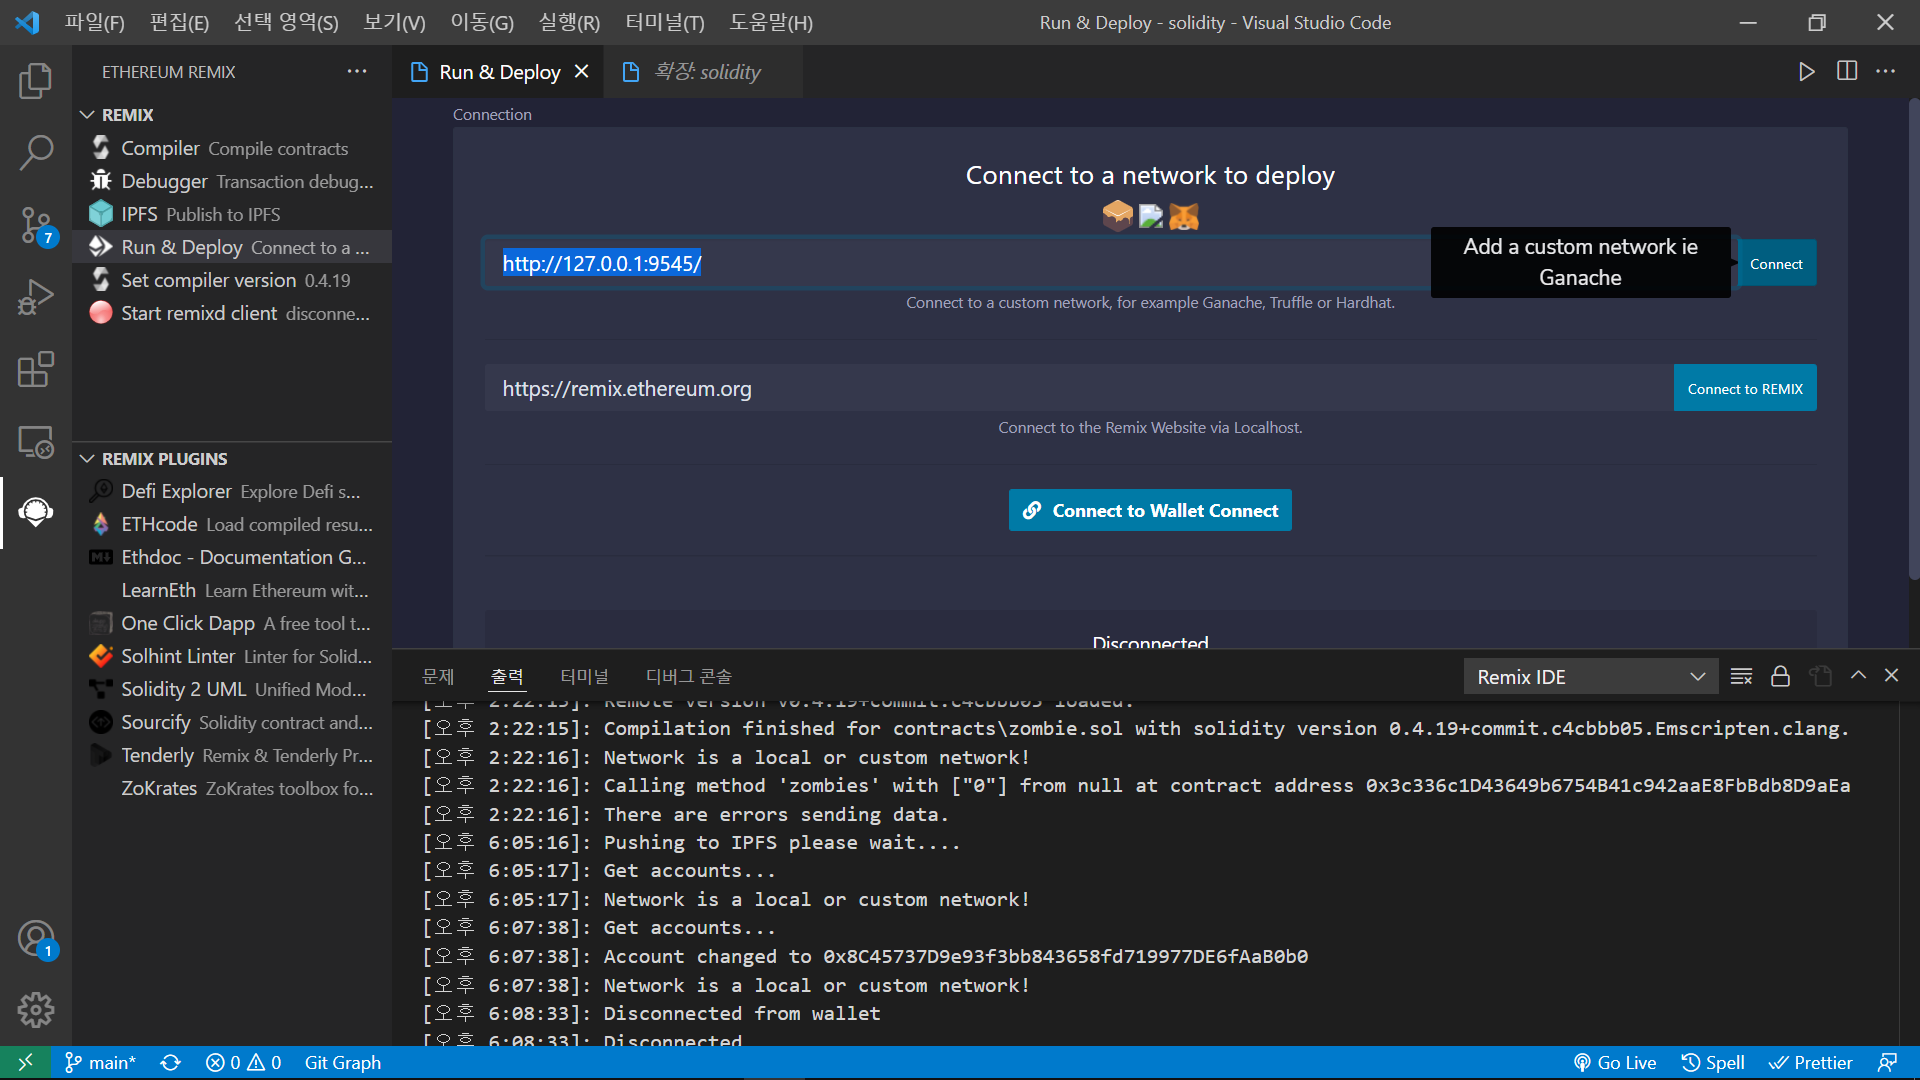Click the Manage settings gear icon
The width and height of the screenshot is (1920, 1080).
point(36,1010)
